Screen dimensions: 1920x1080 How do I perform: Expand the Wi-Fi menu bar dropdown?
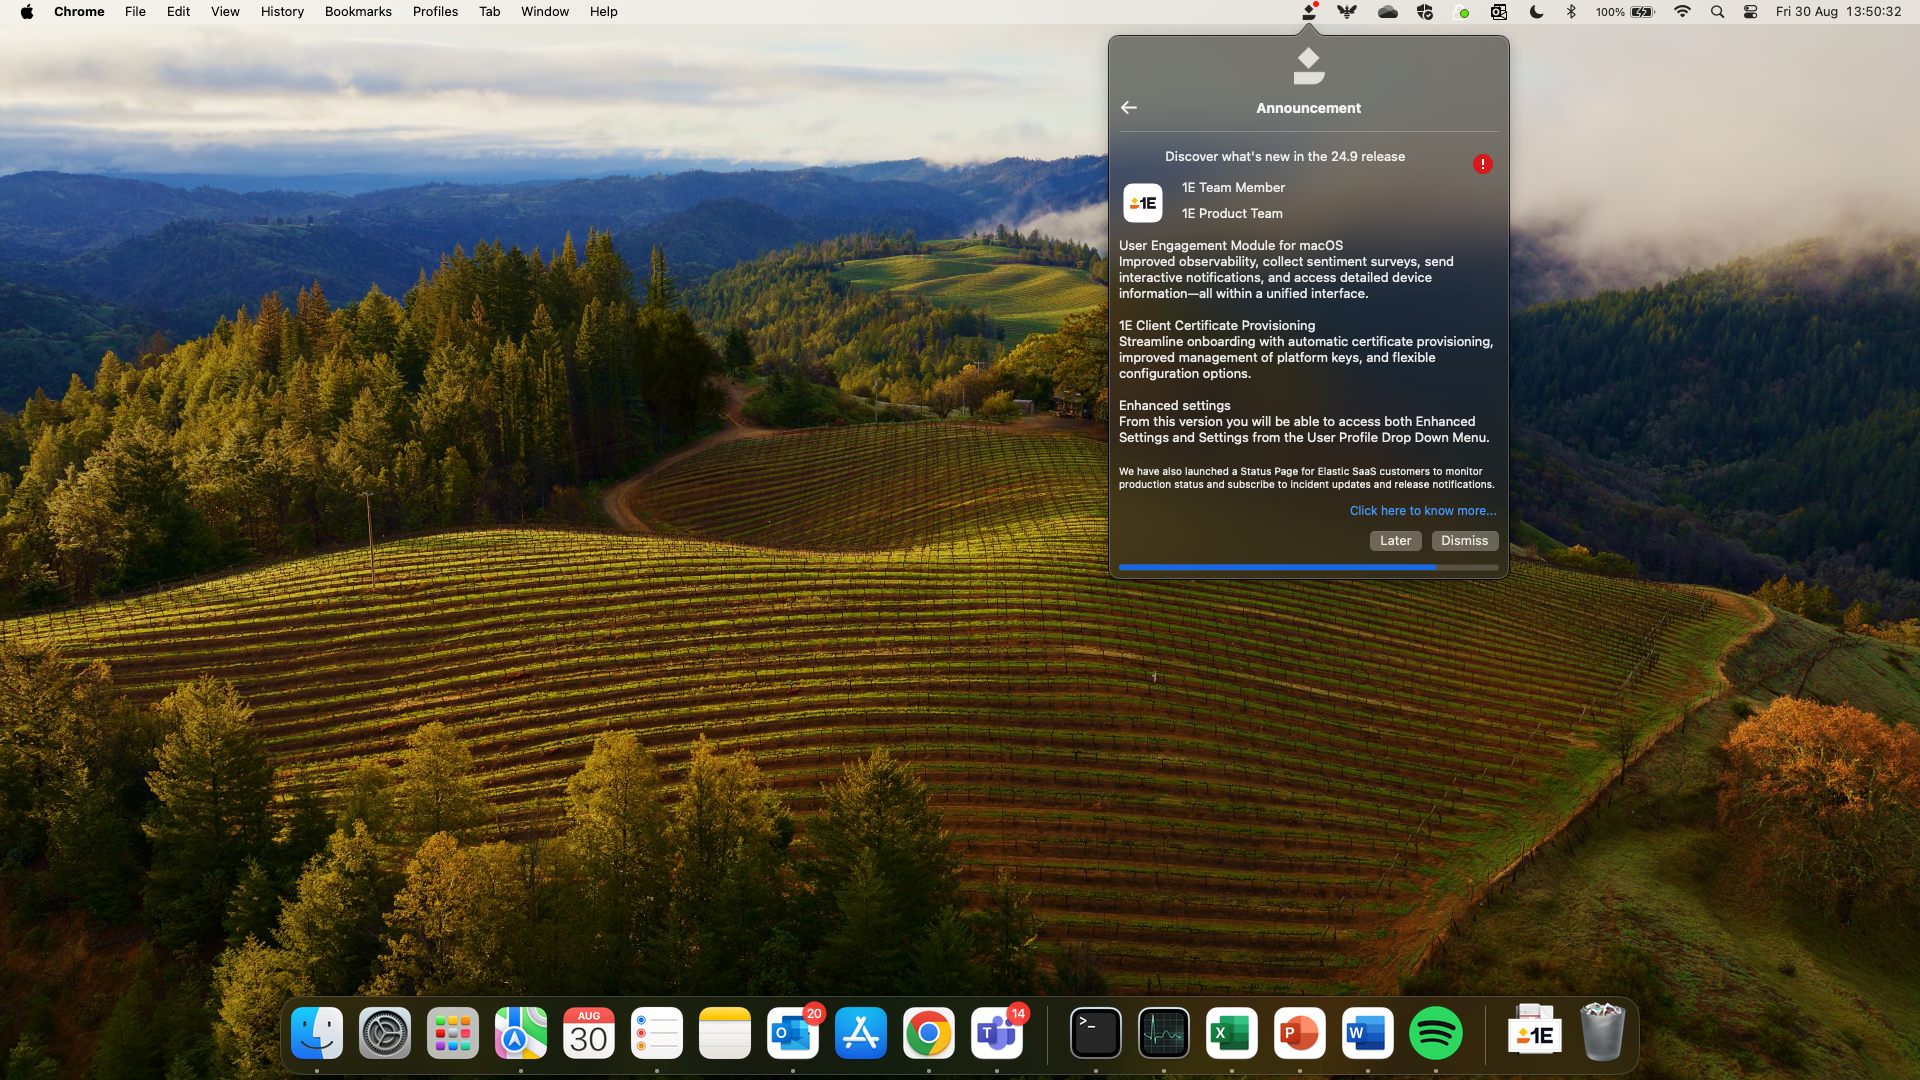1682,12
